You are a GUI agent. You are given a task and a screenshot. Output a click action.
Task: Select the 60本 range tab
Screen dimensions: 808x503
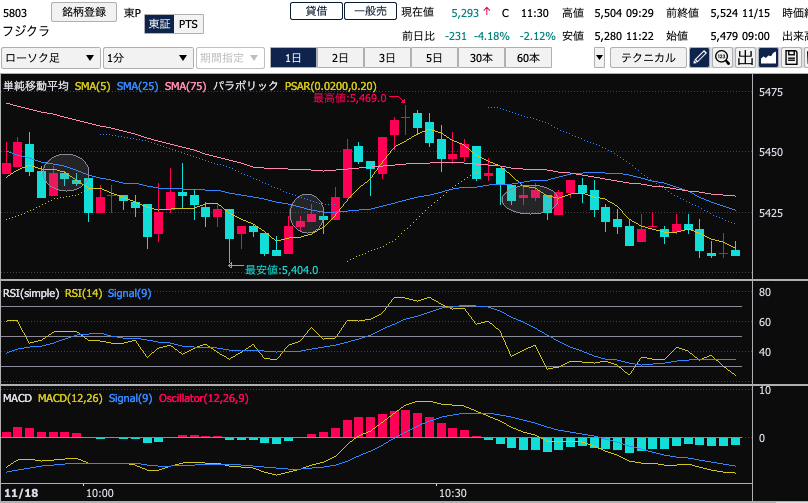(x=527, y=58)
